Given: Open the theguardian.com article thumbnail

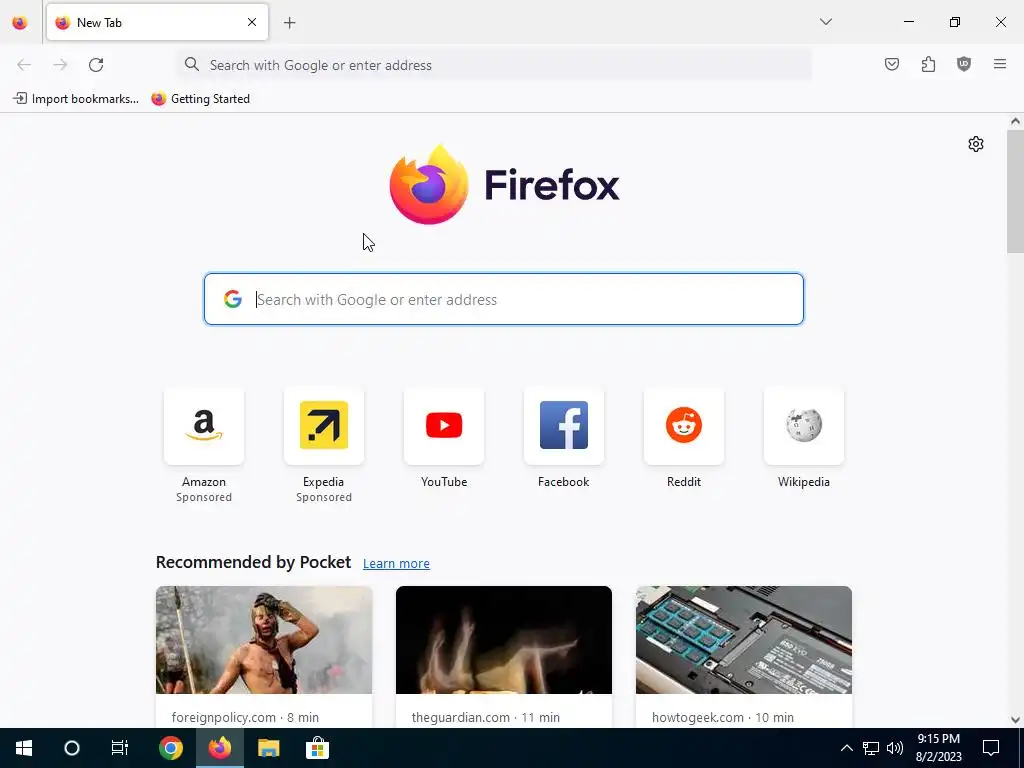Looking at the screenshot, I should (x=504, y=640).
